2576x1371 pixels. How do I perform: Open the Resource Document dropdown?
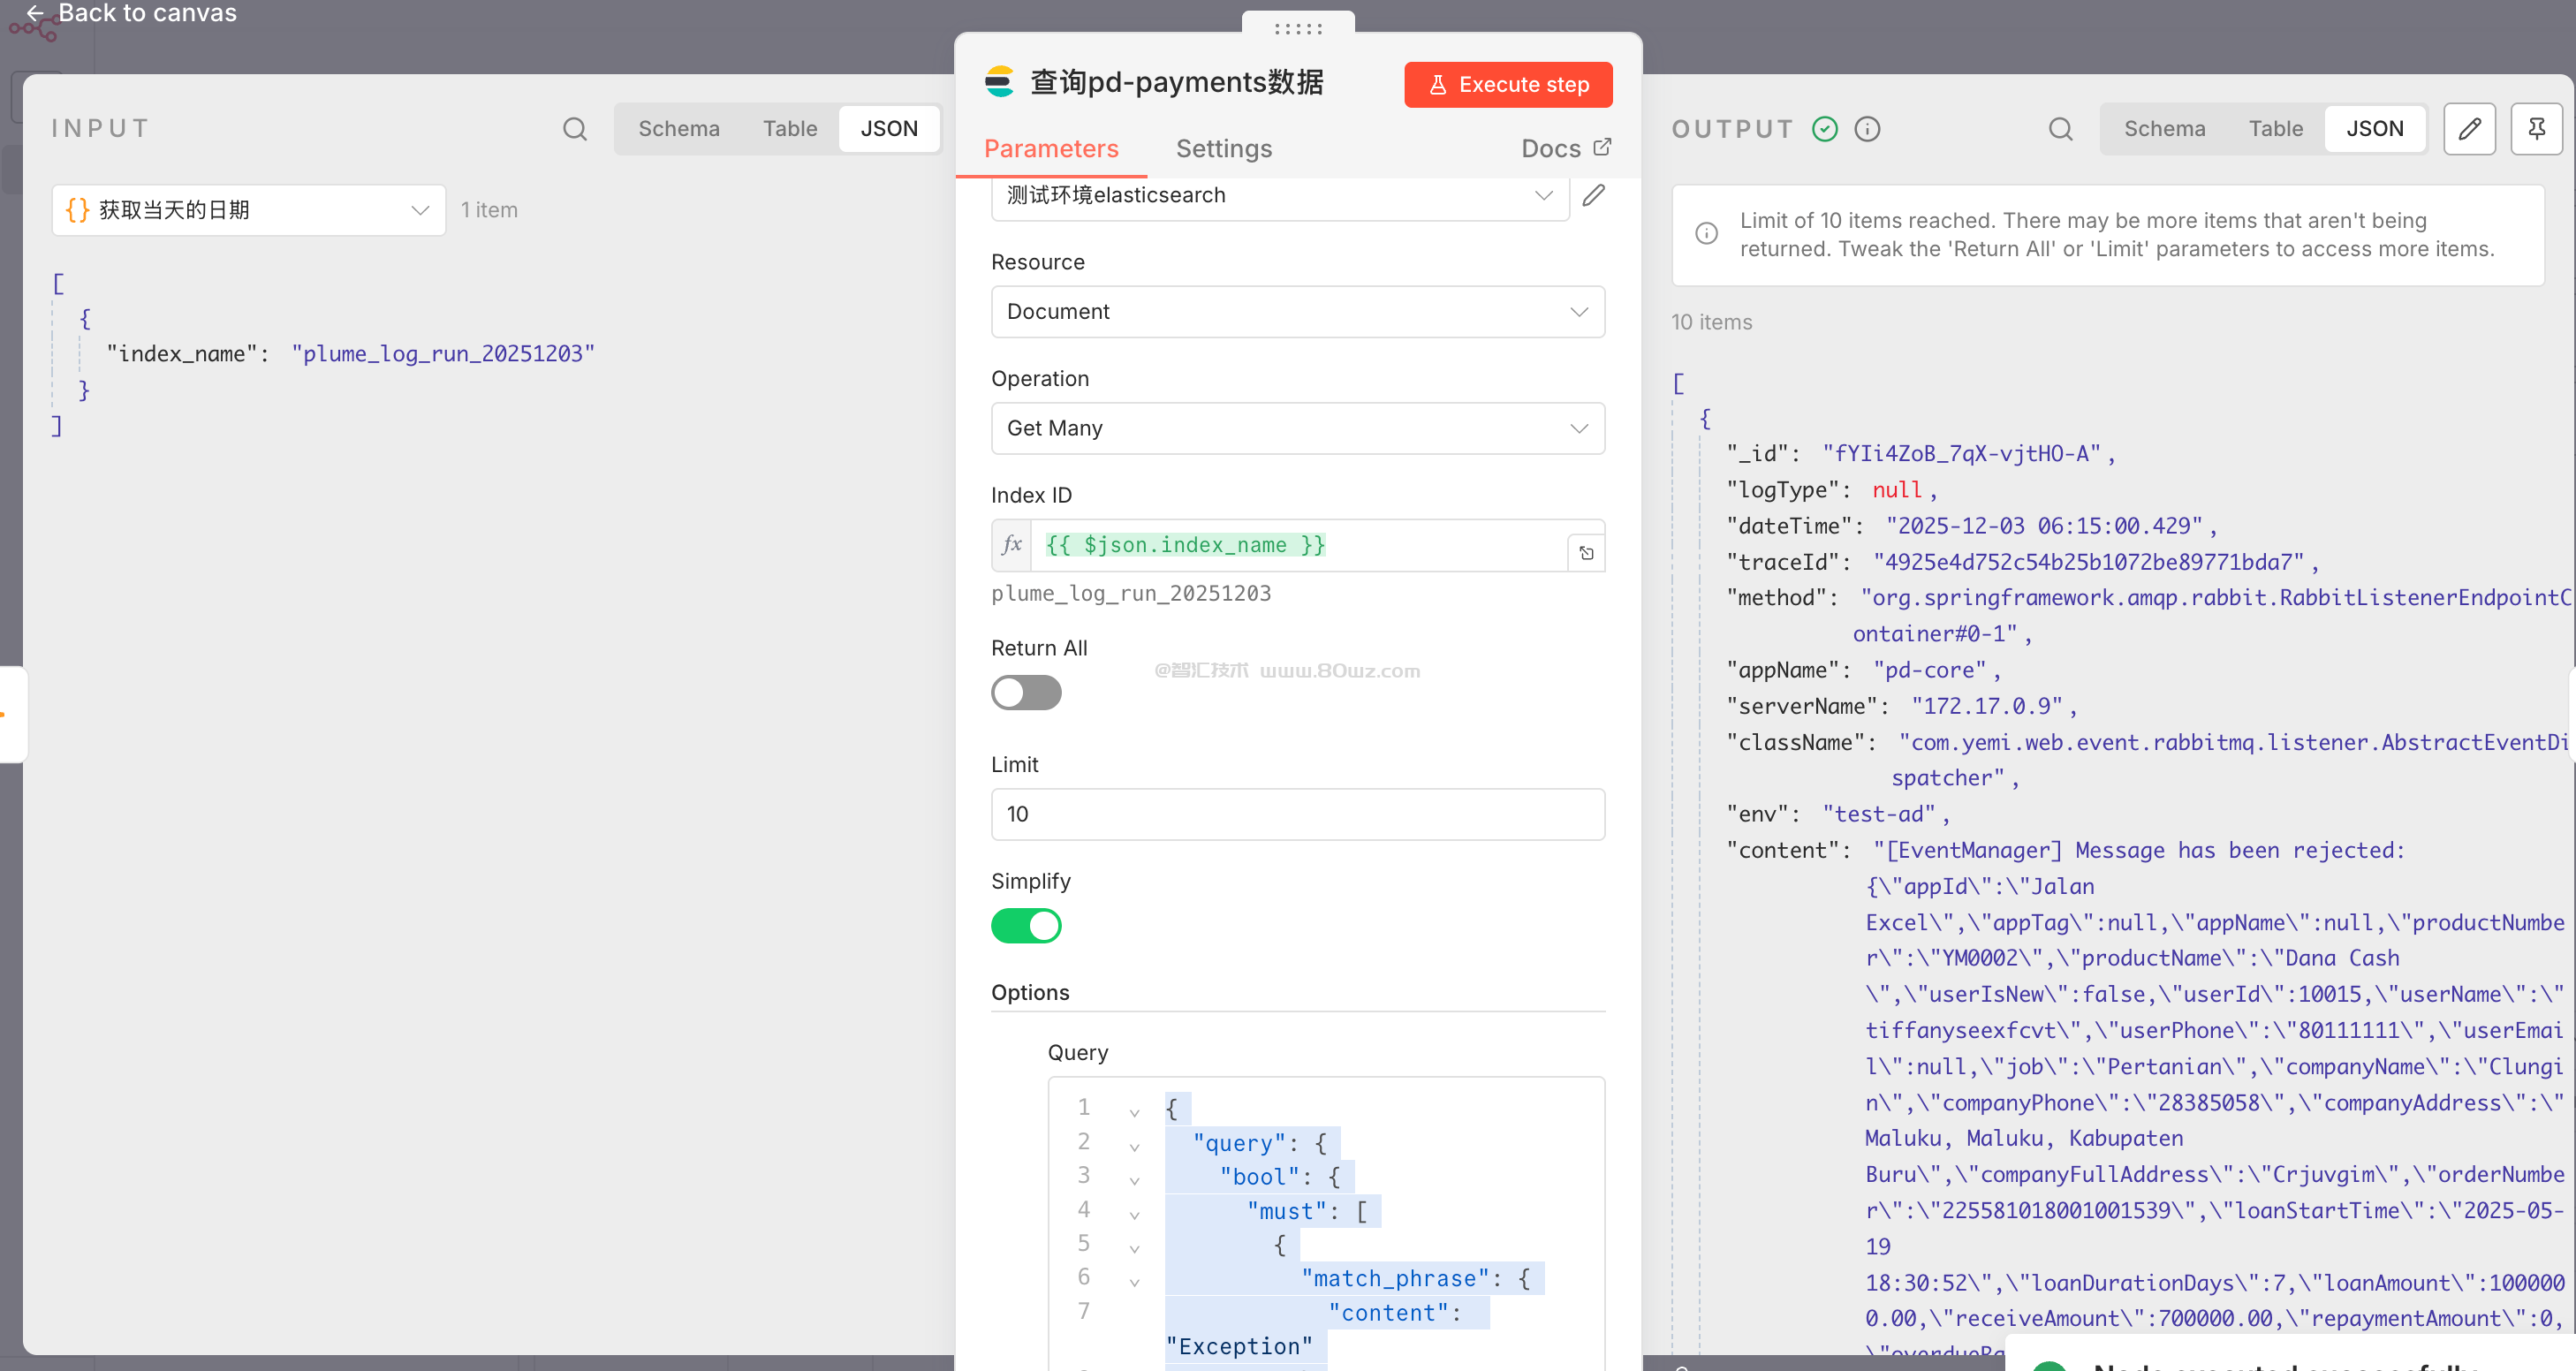[1297, 312]
